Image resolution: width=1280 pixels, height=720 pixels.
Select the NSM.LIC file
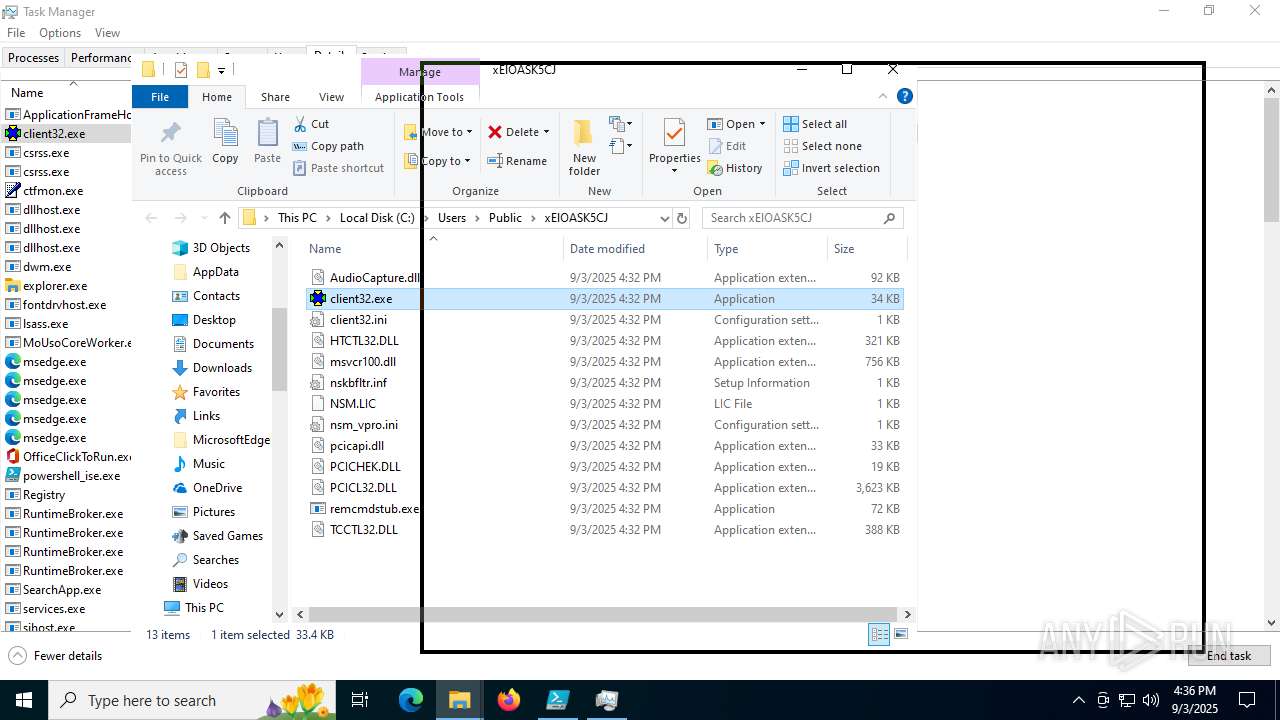coord(352,404)
